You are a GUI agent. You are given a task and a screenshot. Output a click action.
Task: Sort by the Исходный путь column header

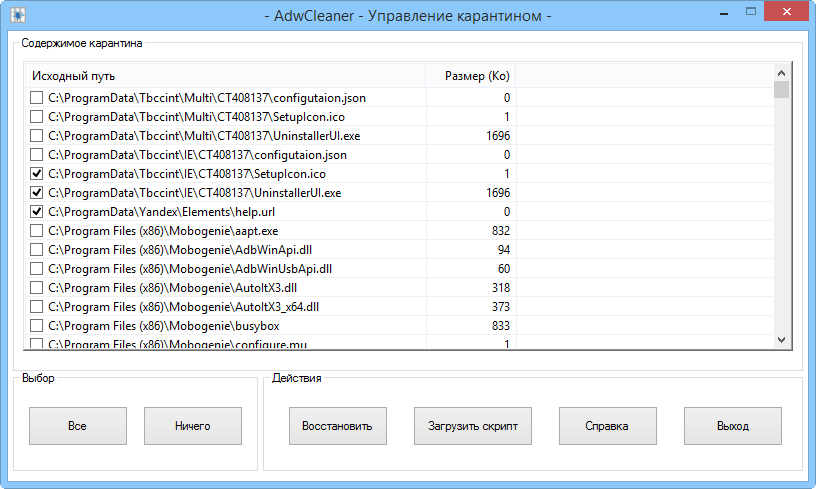[225, 76]
